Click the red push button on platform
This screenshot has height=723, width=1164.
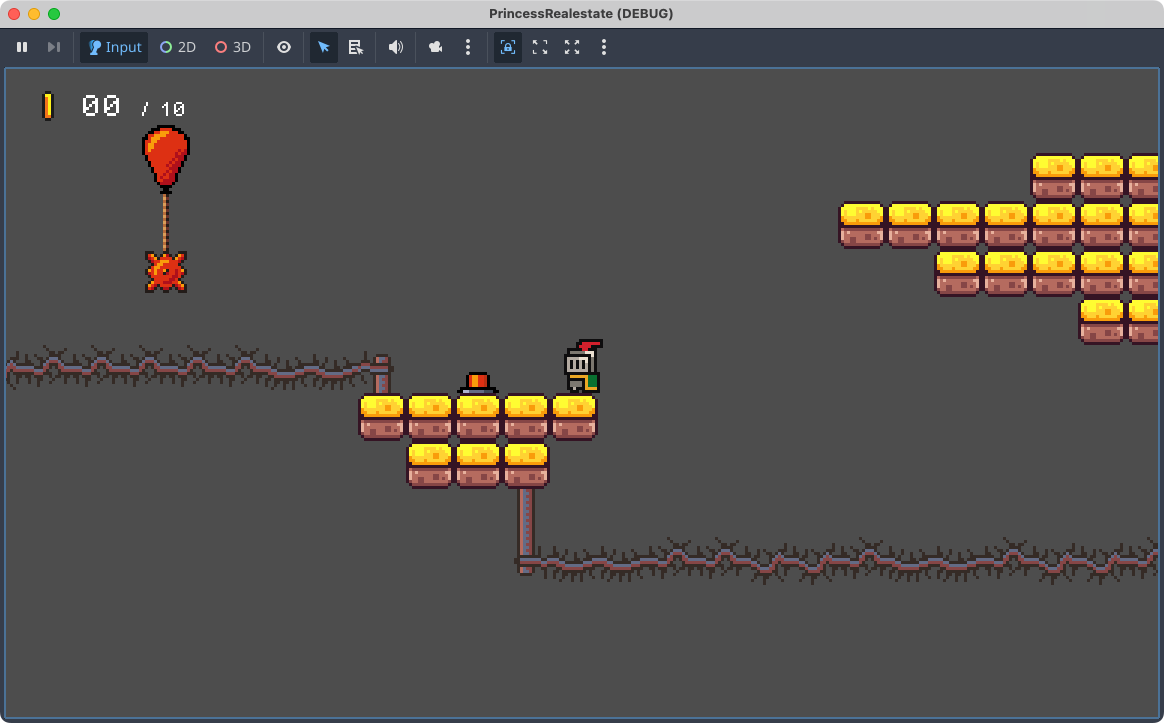tap(478, 383)
